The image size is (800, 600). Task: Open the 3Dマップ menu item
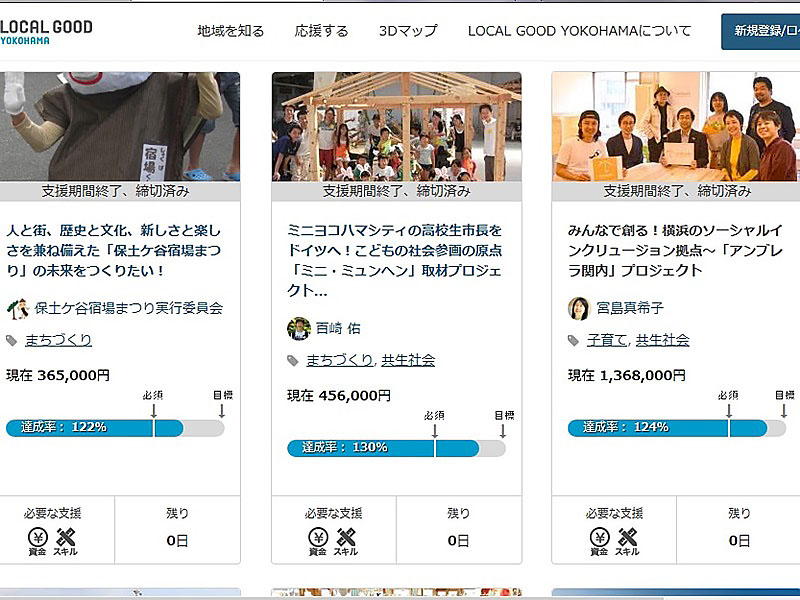pyautogui.click(x=408, y=31)
